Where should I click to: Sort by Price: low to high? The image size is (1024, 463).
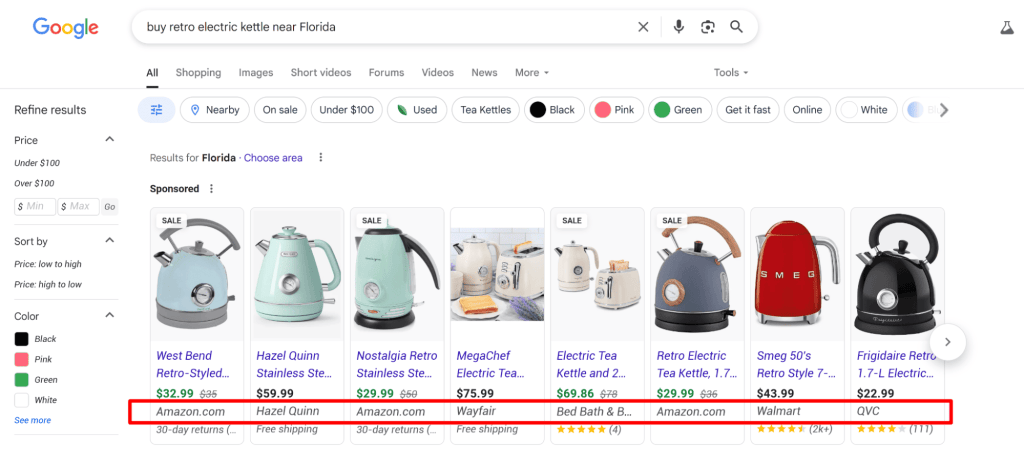pyautogui.click(x=48, y=264)
